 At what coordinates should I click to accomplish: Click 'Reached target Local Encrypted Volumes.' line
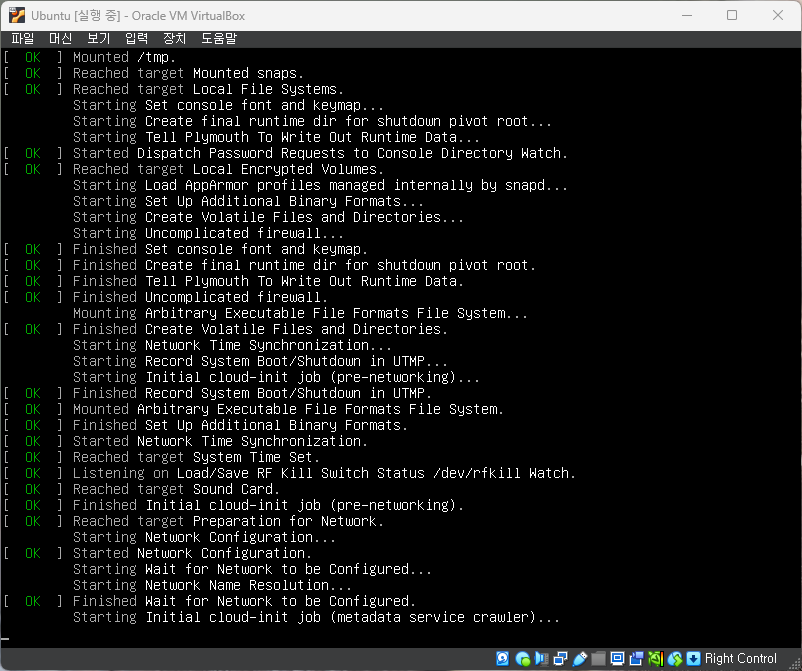[228, 169]
